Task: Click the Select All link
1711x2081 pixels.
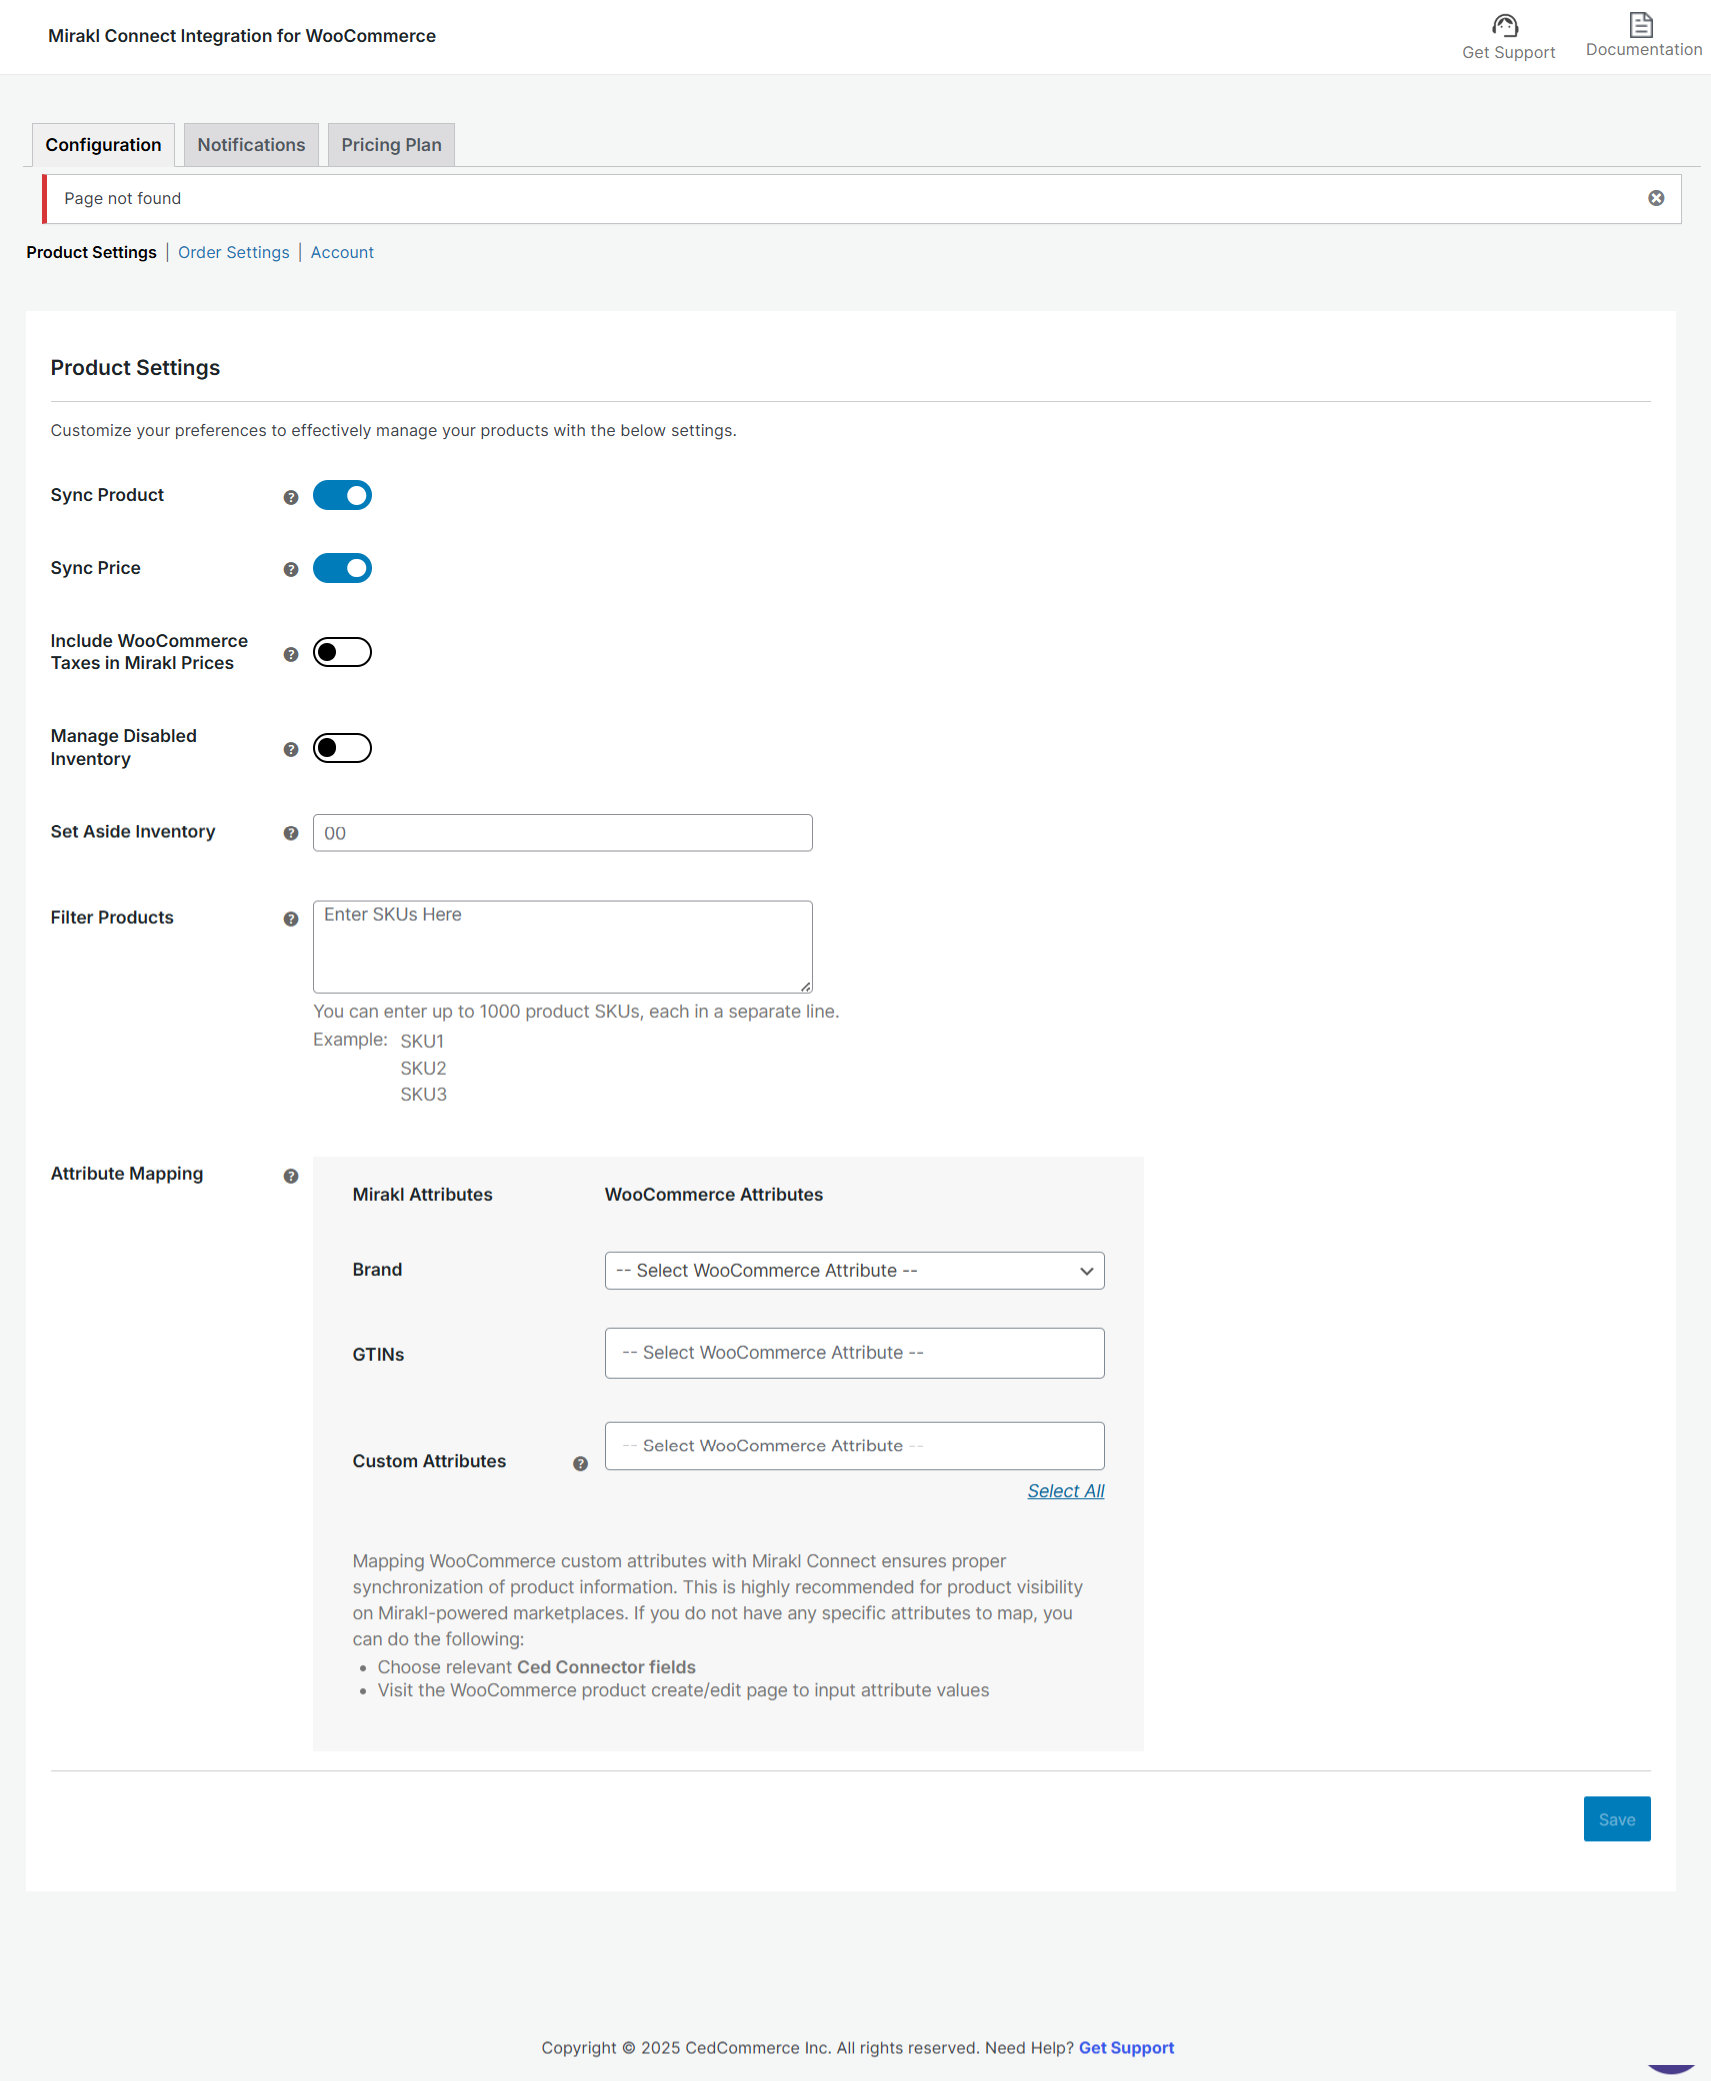Action: (x=1065, y=1491)
